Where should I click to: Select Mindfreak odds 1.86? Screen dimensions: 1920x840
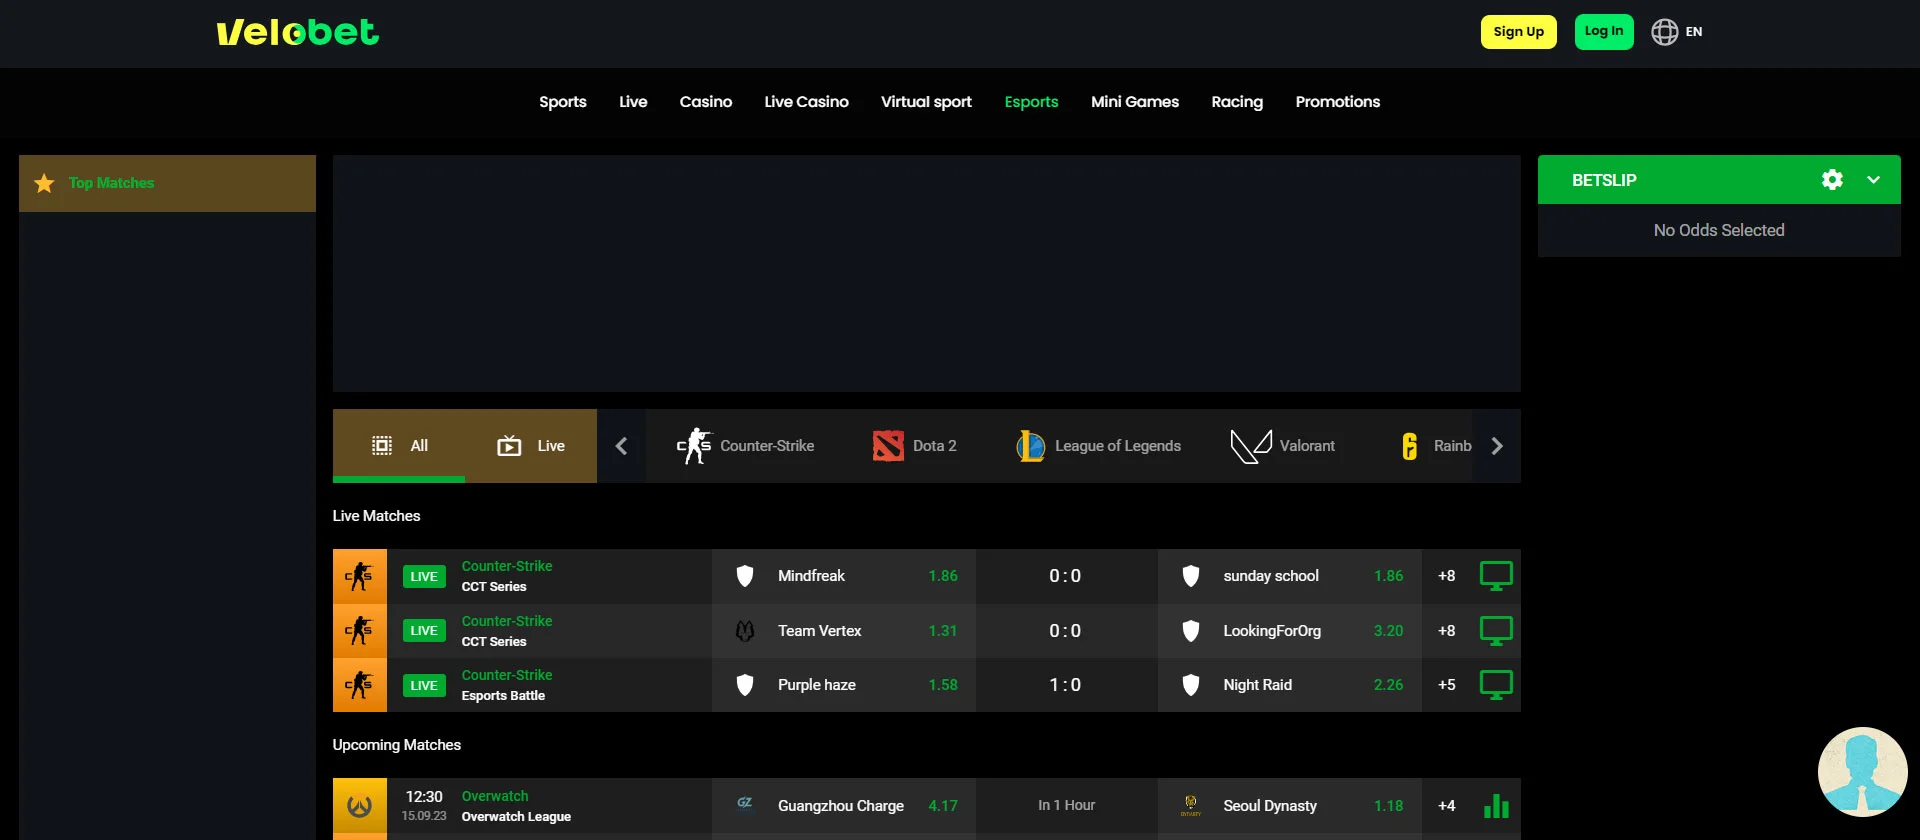tap(943, 576)
